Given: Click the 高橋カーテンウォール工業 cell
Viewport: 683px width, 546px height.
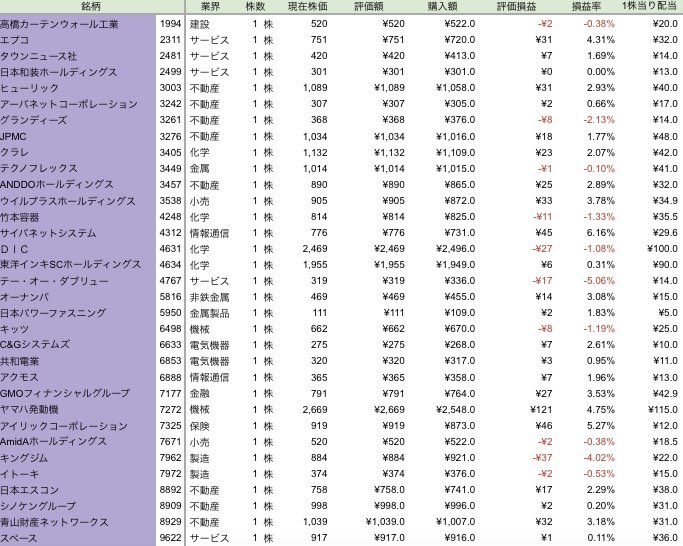Looking at the screenshot, I should 59,24.
